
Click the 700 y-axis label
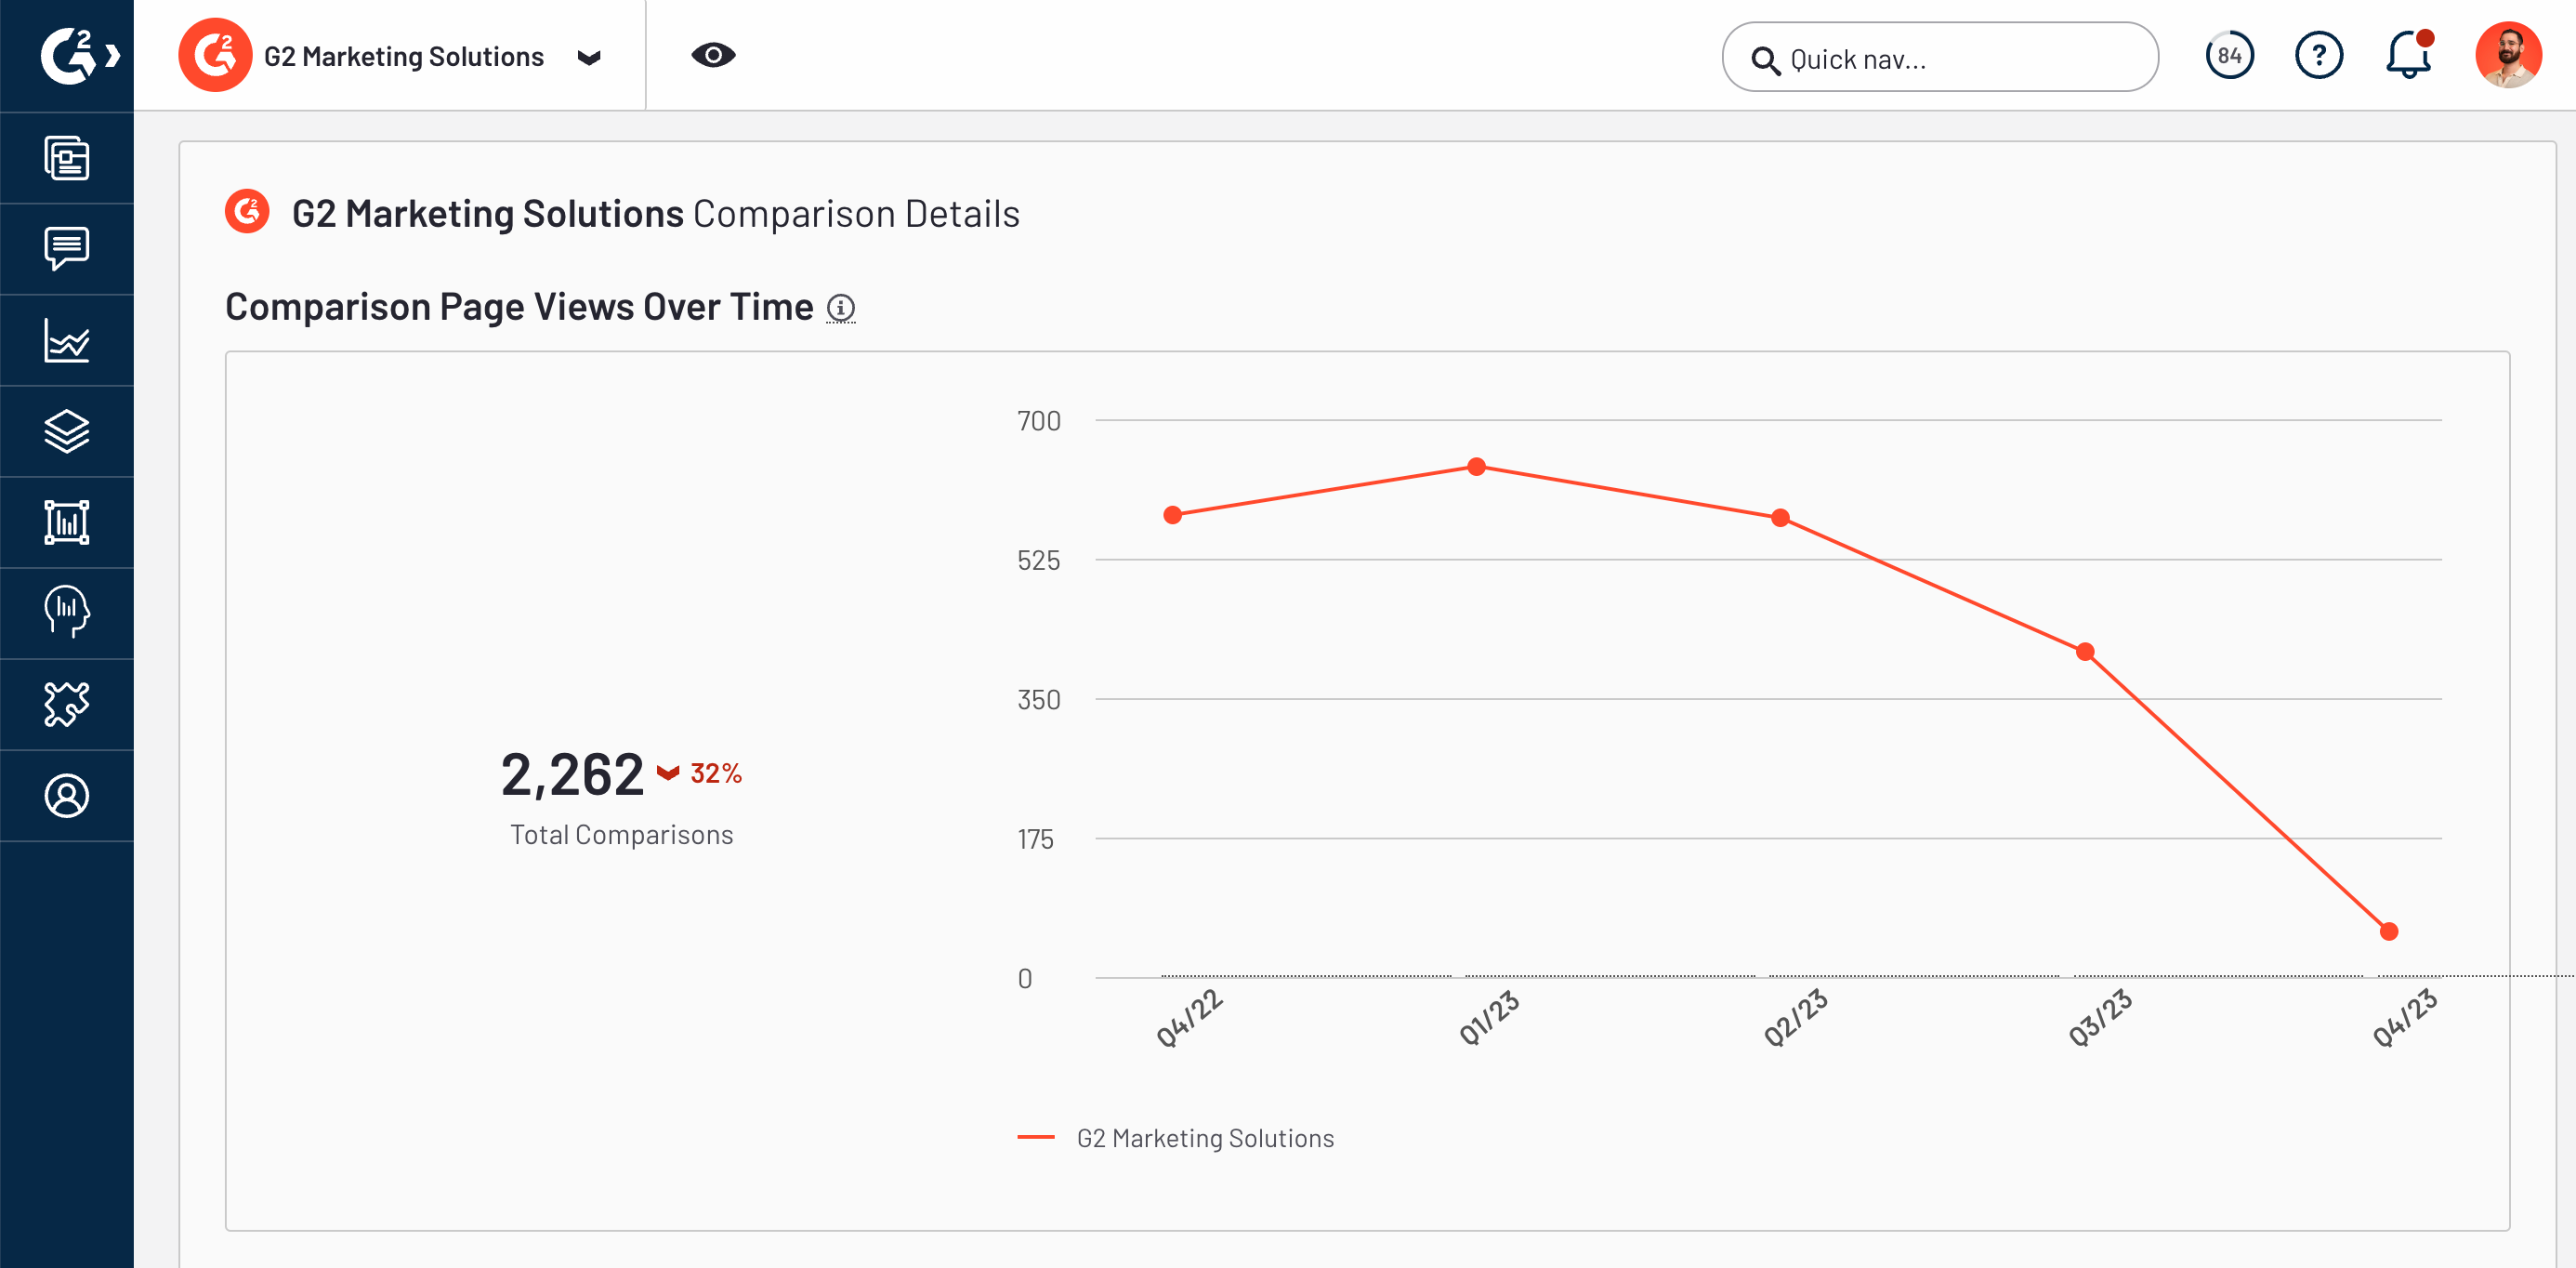coord(1039,421)
